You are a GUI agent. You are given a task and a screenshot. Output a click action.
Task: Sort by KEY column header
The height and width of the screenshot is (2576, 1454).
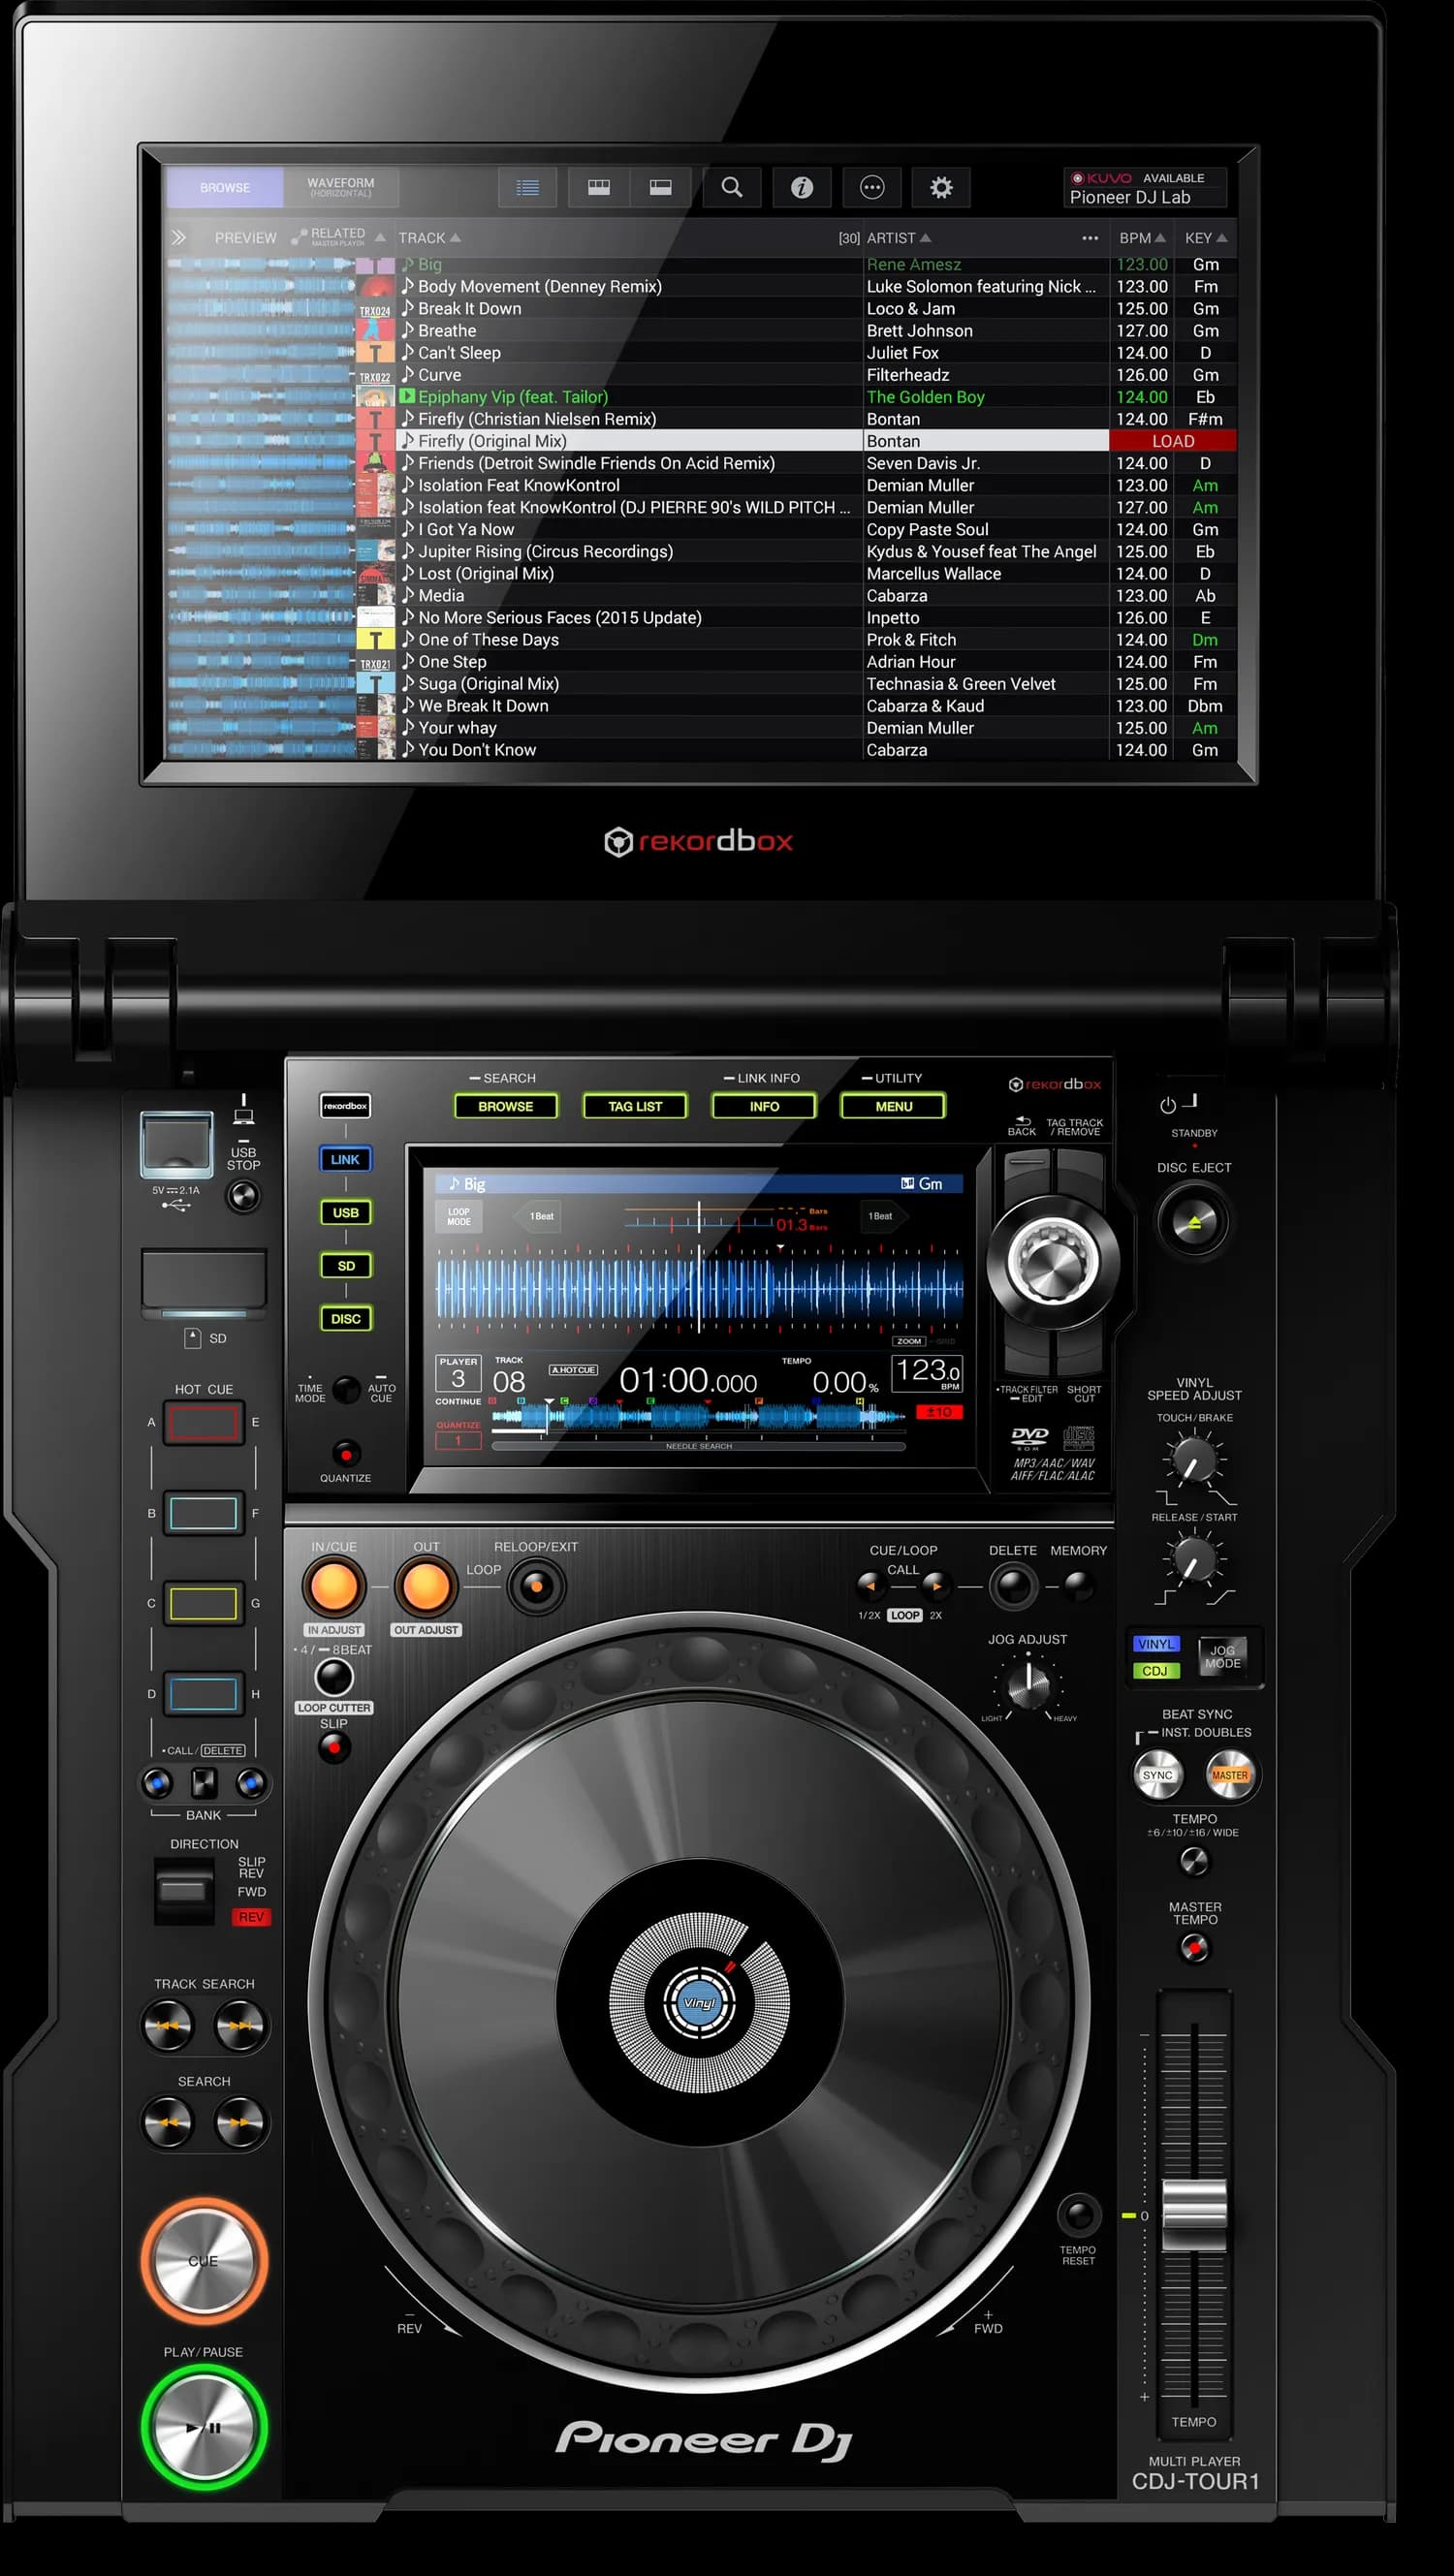[1205, 238]
